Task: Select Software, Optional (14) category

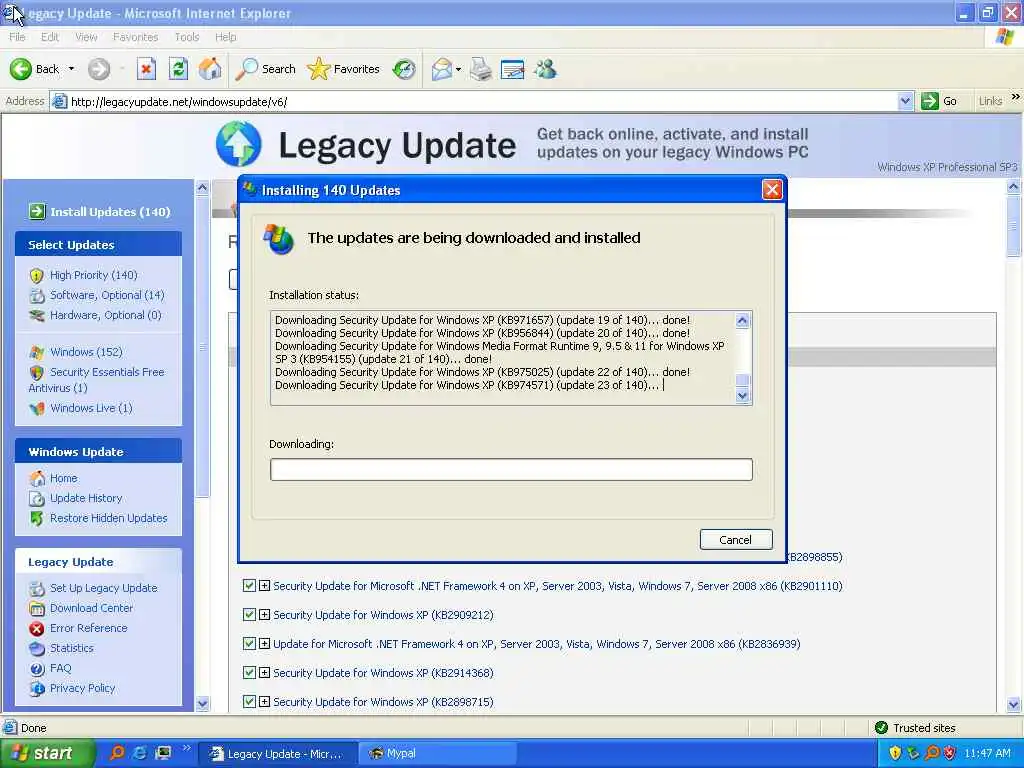Action: (107, 295)
